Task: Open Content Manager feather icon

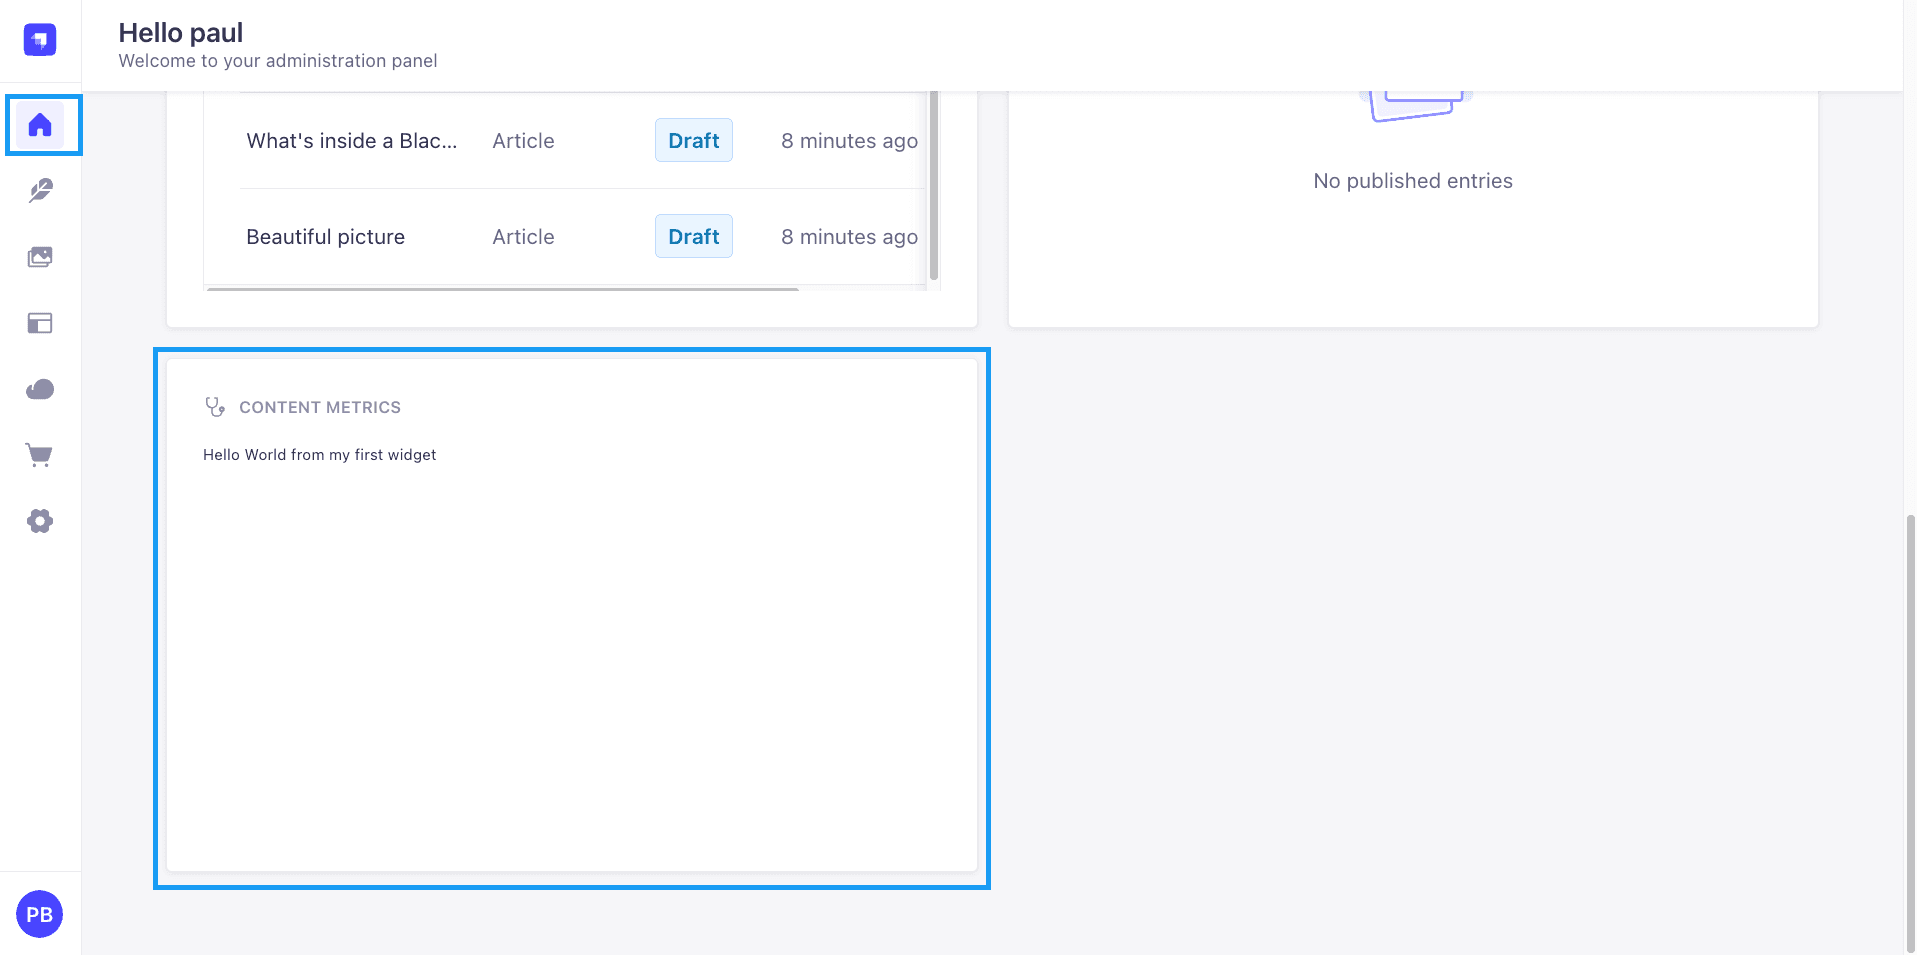Action: (x=40, y=191)
